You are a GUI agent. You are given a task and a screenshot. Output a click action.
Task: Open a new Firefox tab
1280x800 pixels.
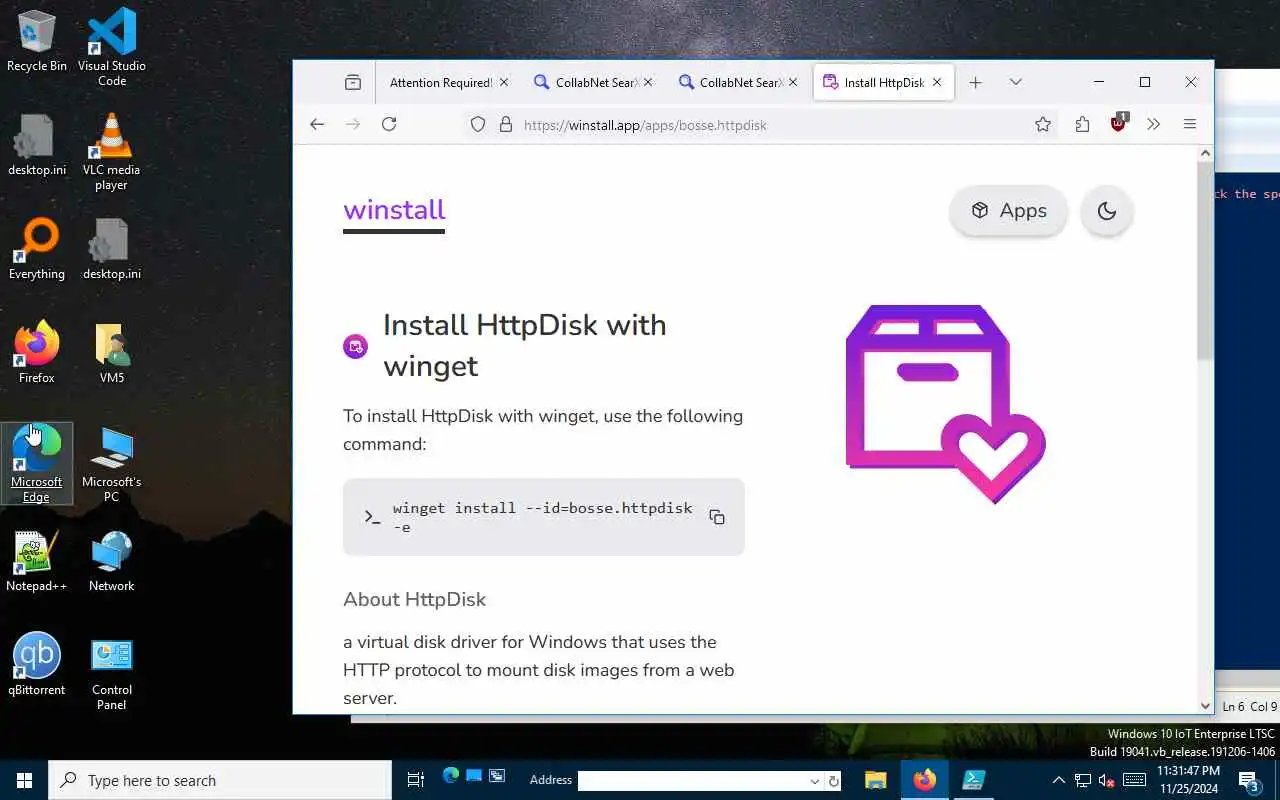pyautogui.click(x=975, y=82)
